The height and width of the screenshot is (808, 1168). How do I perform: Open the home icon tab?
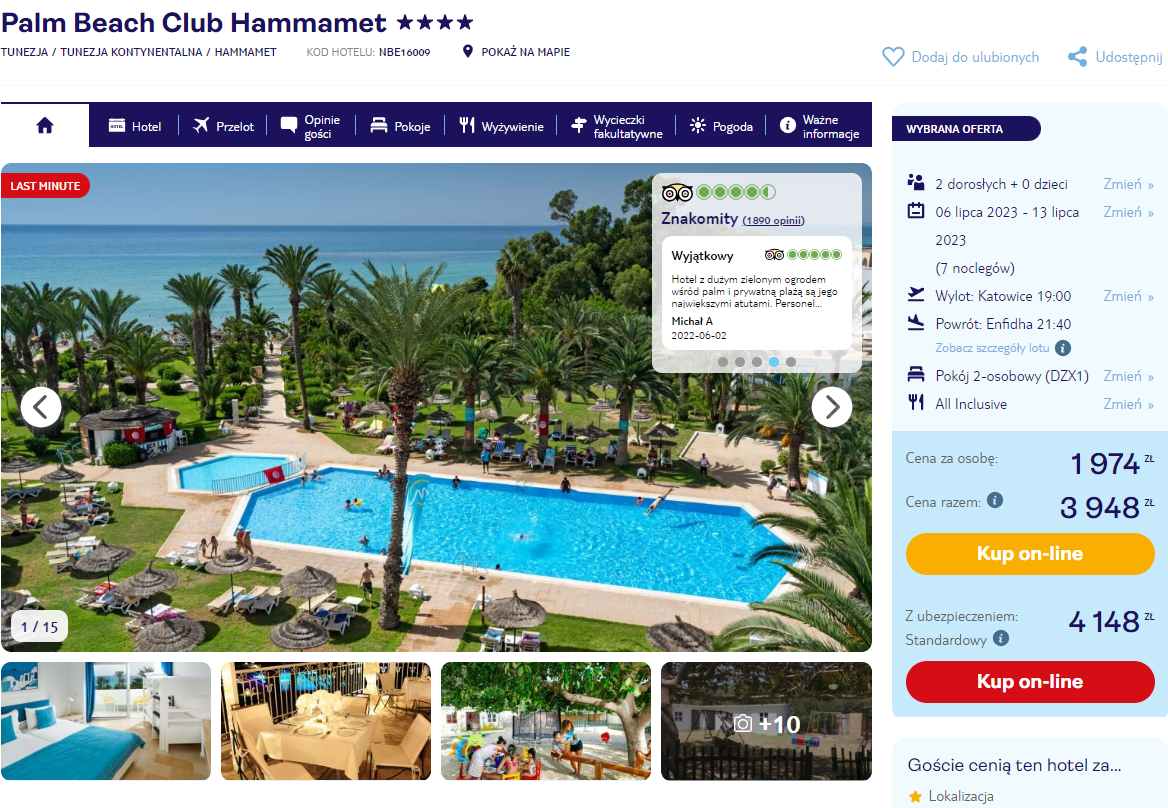click(45, 125)
